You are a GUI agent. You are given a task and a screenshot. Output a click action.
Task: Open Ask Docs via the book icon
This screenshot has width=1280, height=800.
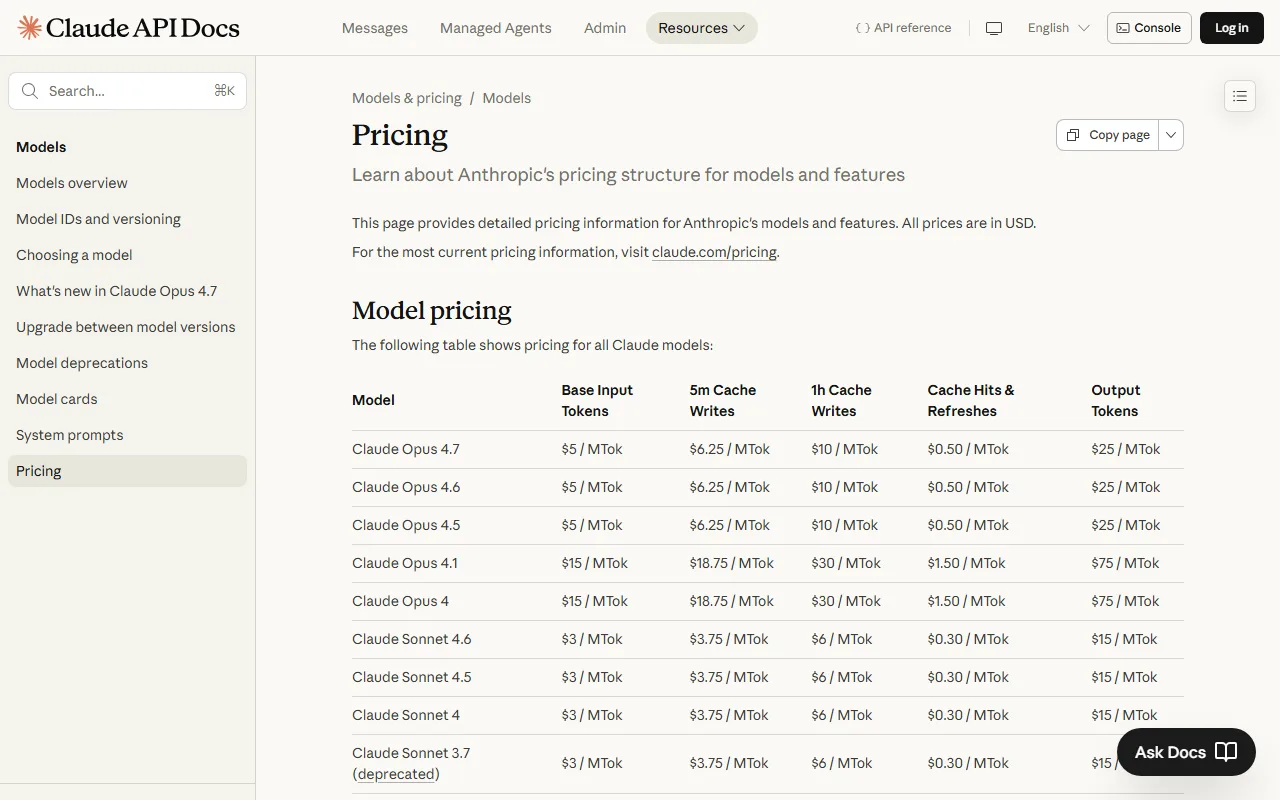(1226, 752)
